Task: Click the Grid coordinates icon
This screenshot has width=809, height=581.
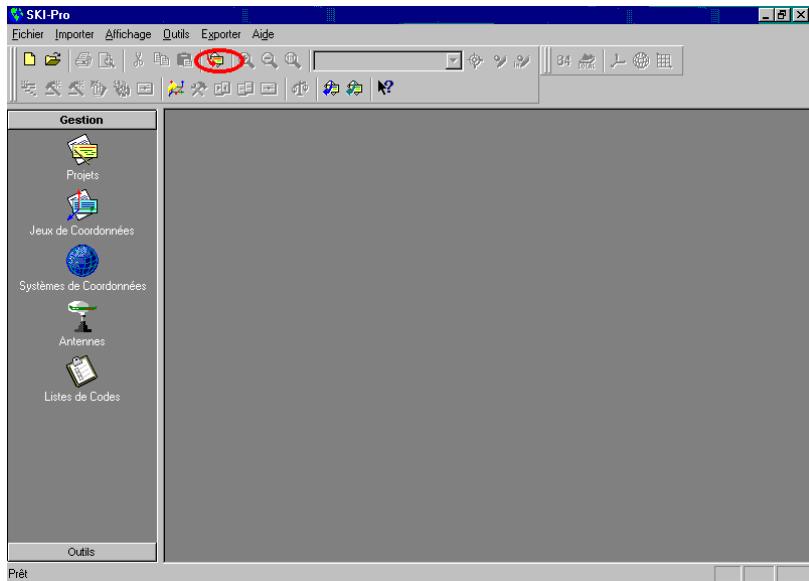Action: point(664,61)
